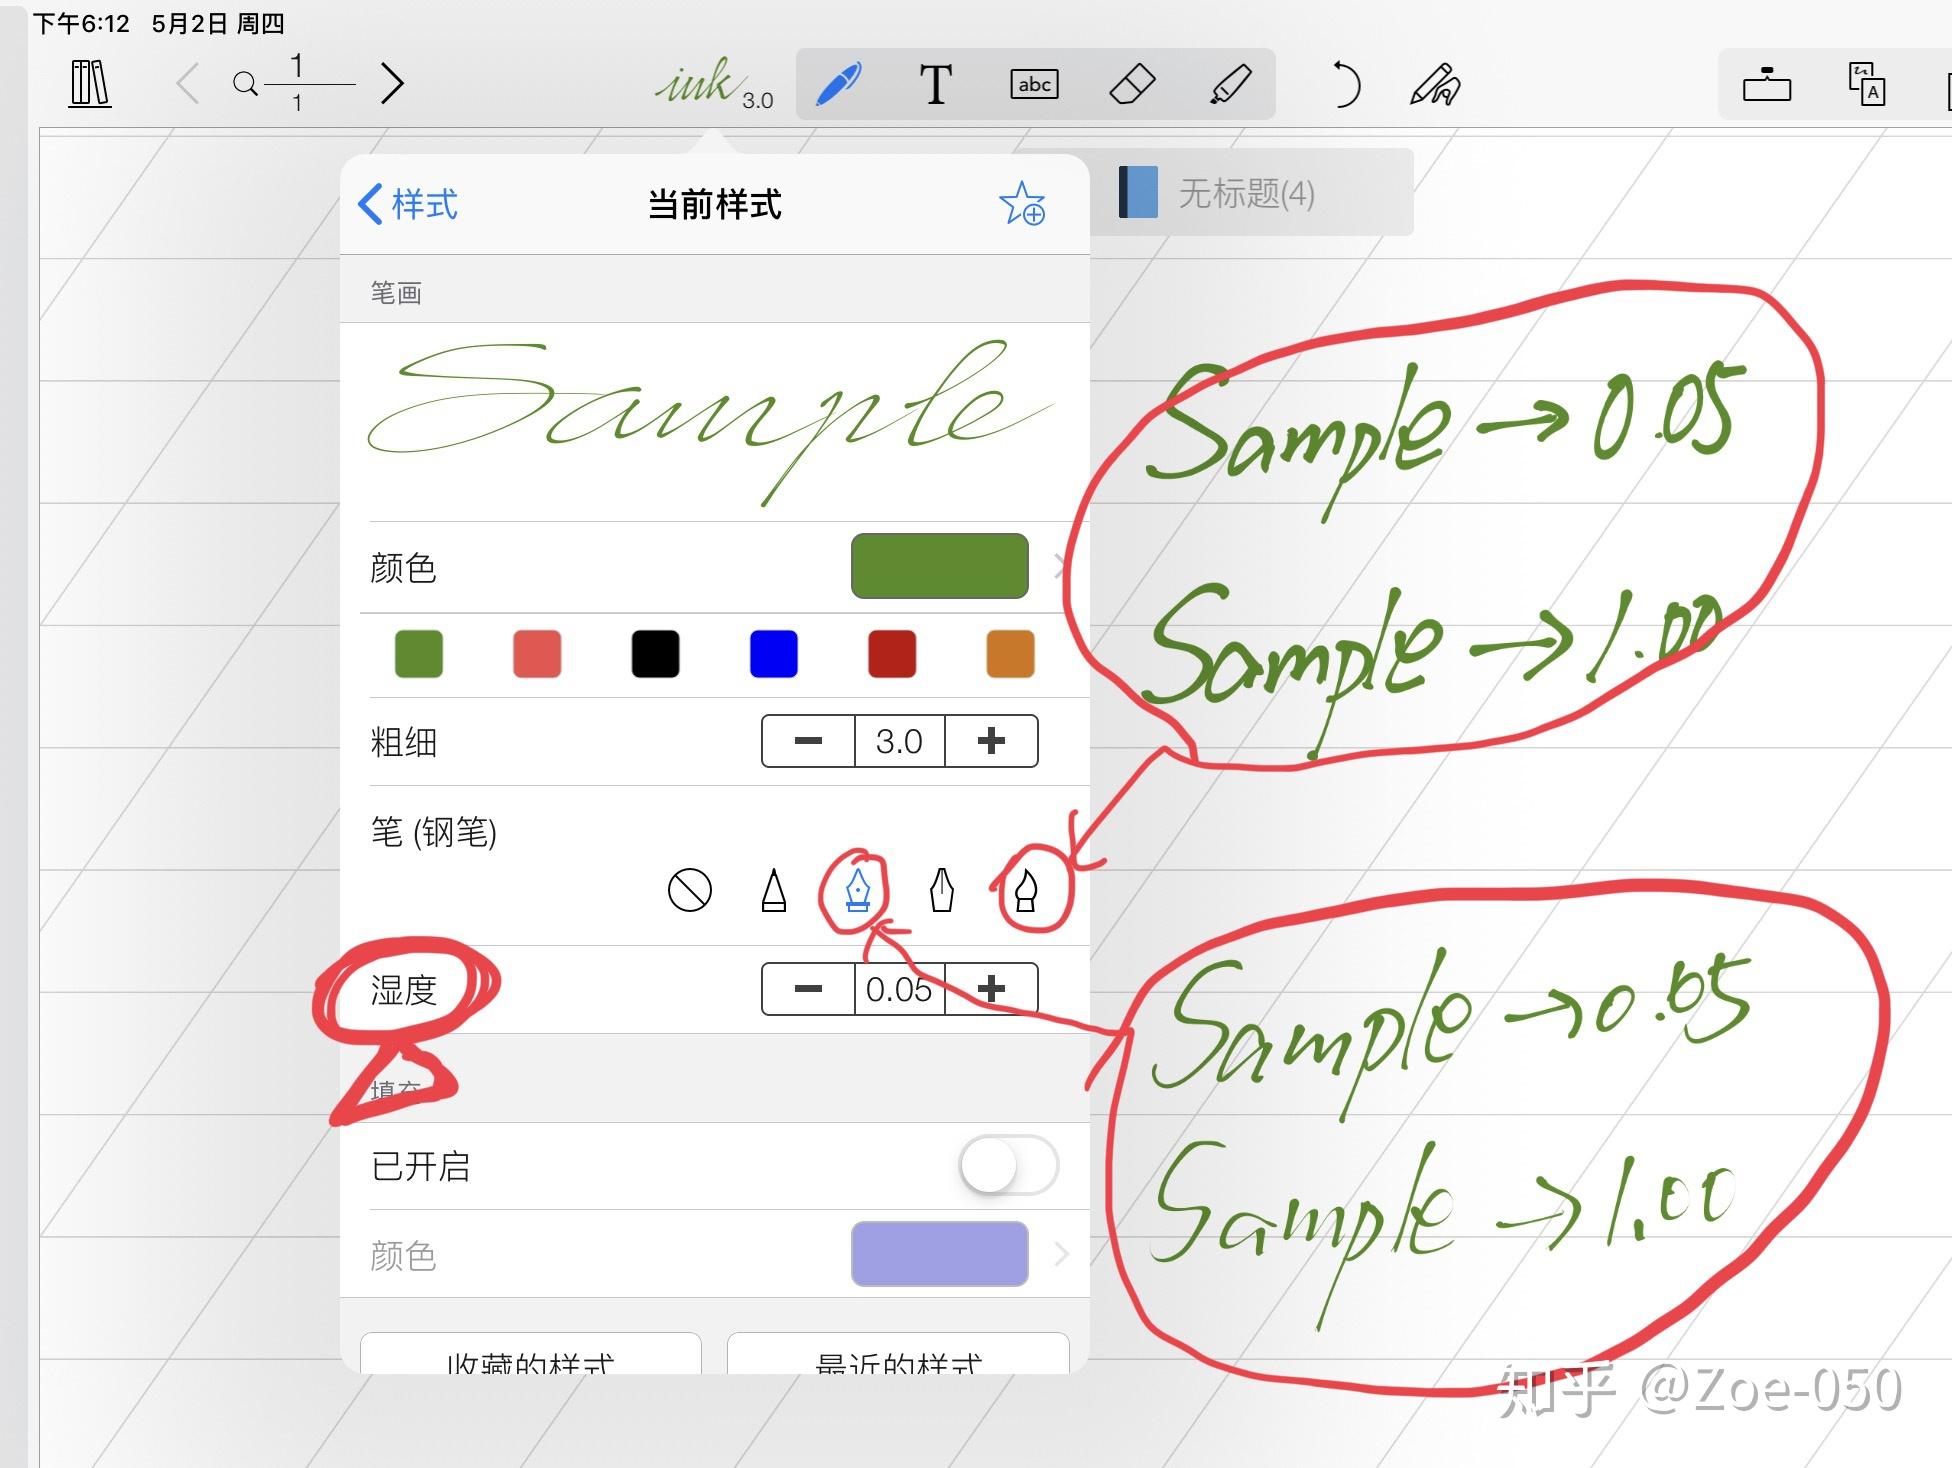
Task: Select the blue color swatch
Action: [x=772, y=654]
